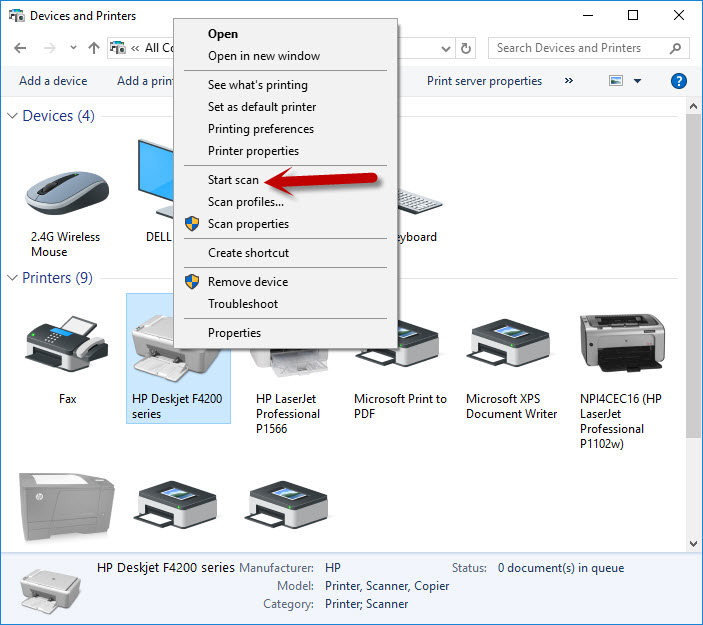Click the Printer, Scanner, Copier model value
The width and height of the screenshot is (703, 625).
pos(387,586)
